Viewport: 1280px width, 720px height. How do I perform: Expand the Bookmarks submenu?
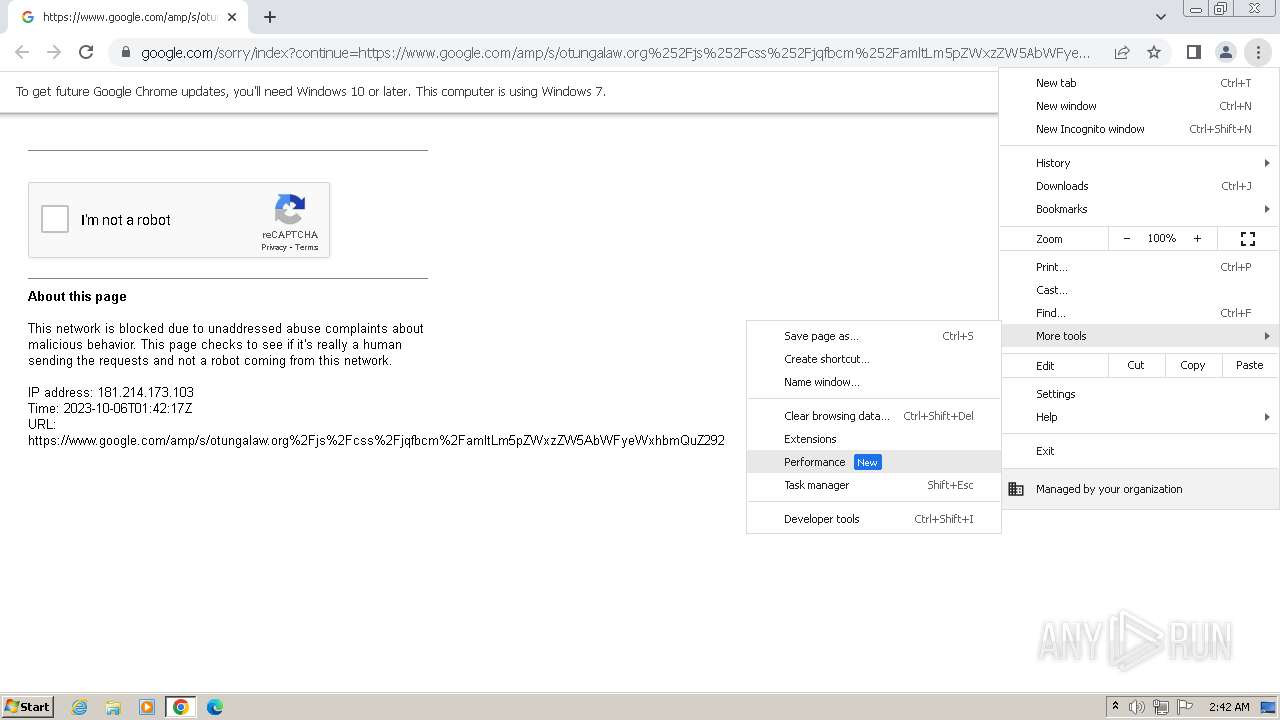click(1139, 209)
